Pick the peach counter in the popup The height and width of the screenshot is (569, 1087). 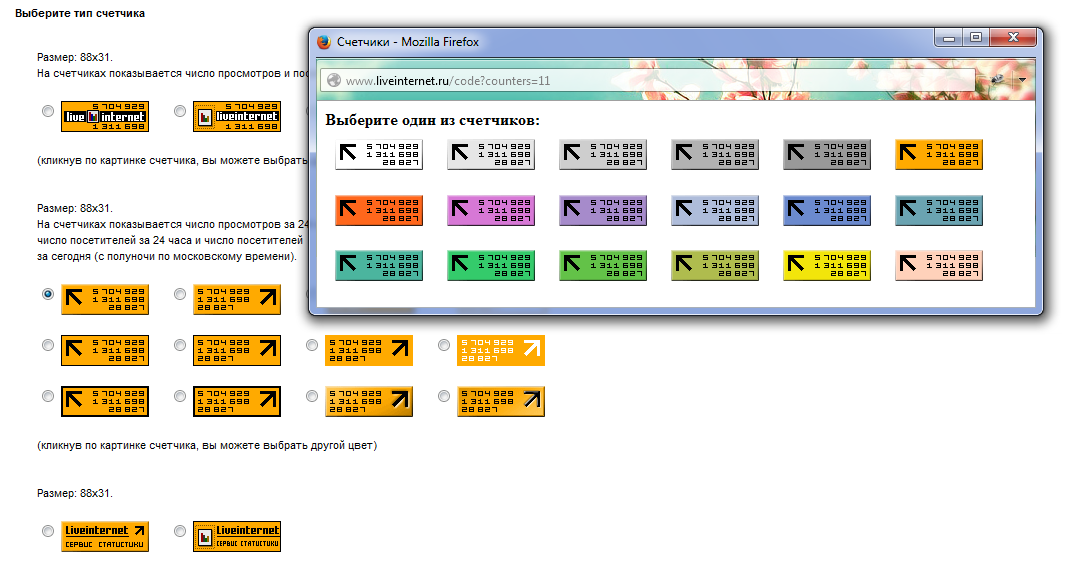click(x=939, y=265)
